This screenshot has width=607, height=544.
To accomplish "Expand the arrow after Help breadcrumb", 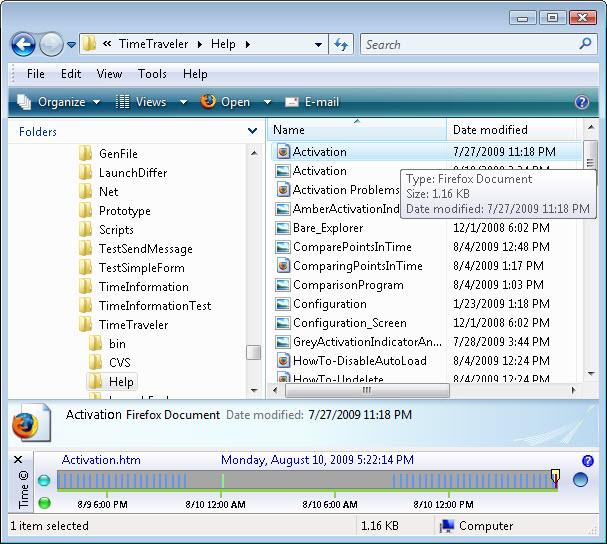I will (248, 45).
